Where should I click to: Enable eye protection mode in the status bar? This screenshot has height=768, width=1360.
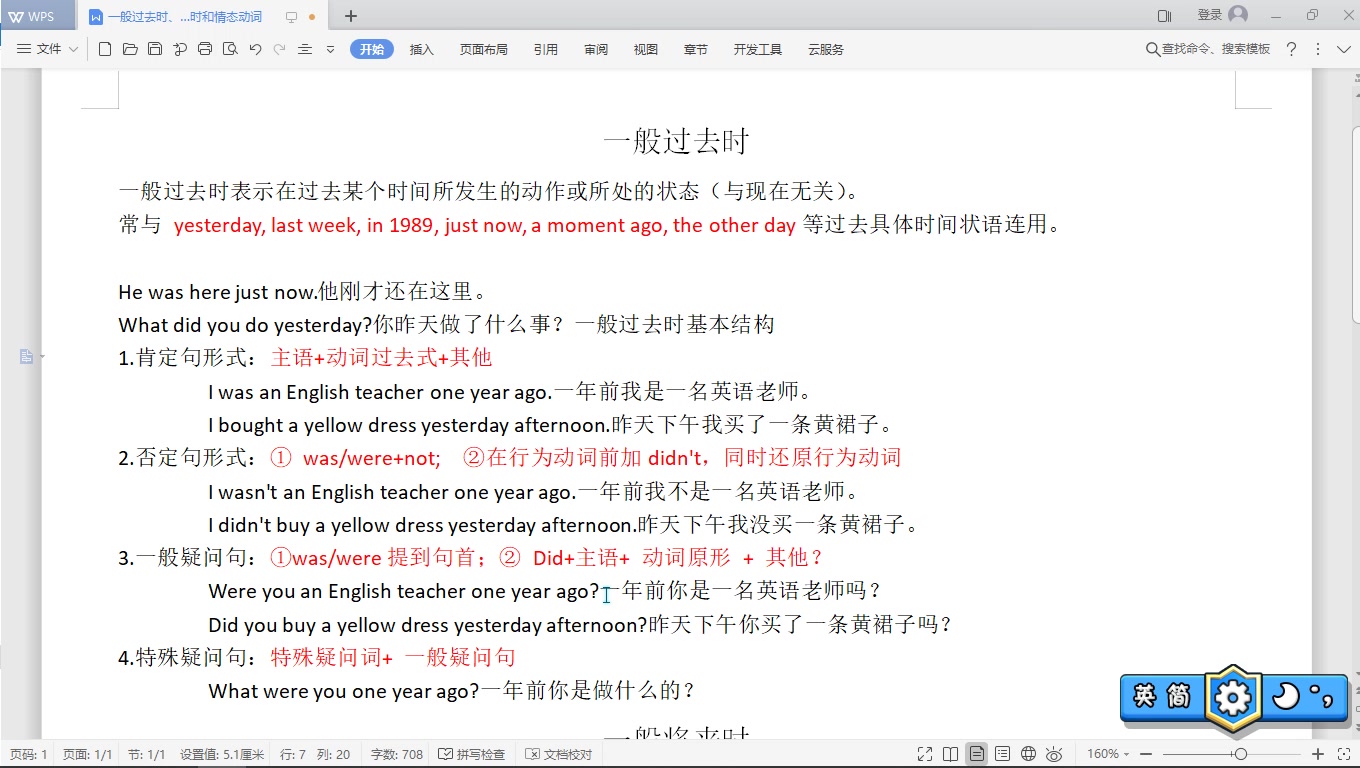1053,754
